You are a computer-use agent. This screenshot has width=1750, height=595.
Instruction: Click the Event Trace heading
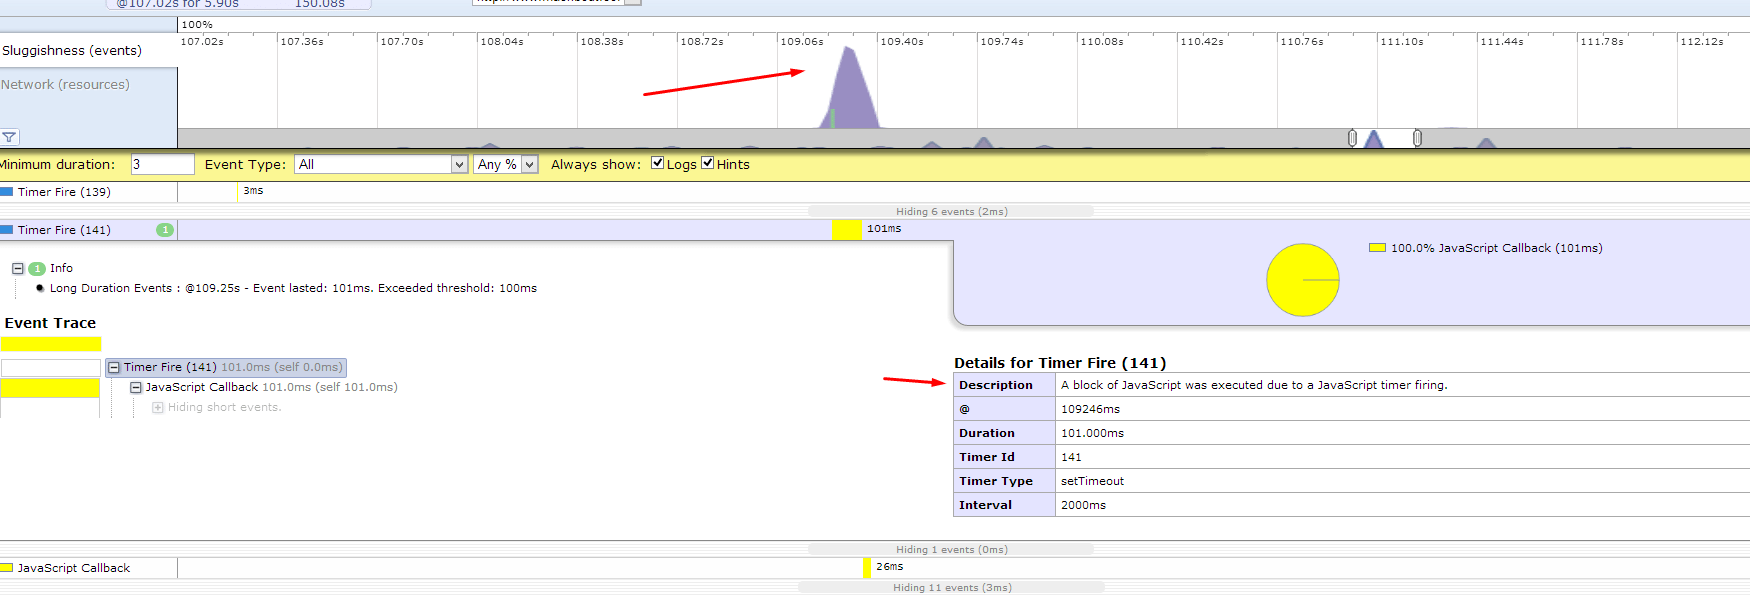[x=50, y=323]
